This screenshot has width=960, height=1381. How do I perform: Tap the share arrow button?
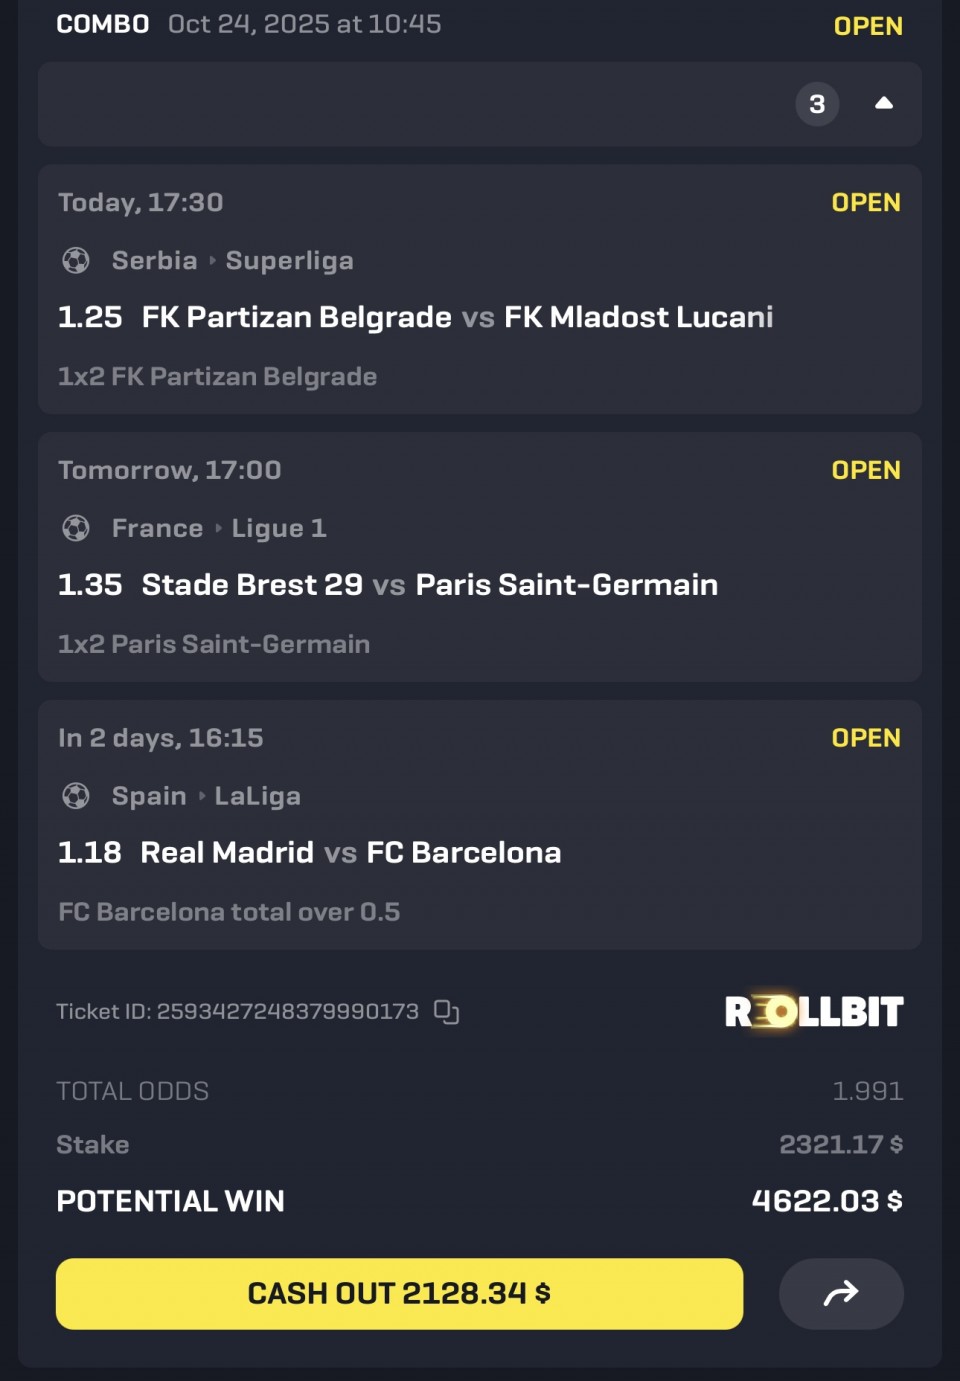(841, 1294)
